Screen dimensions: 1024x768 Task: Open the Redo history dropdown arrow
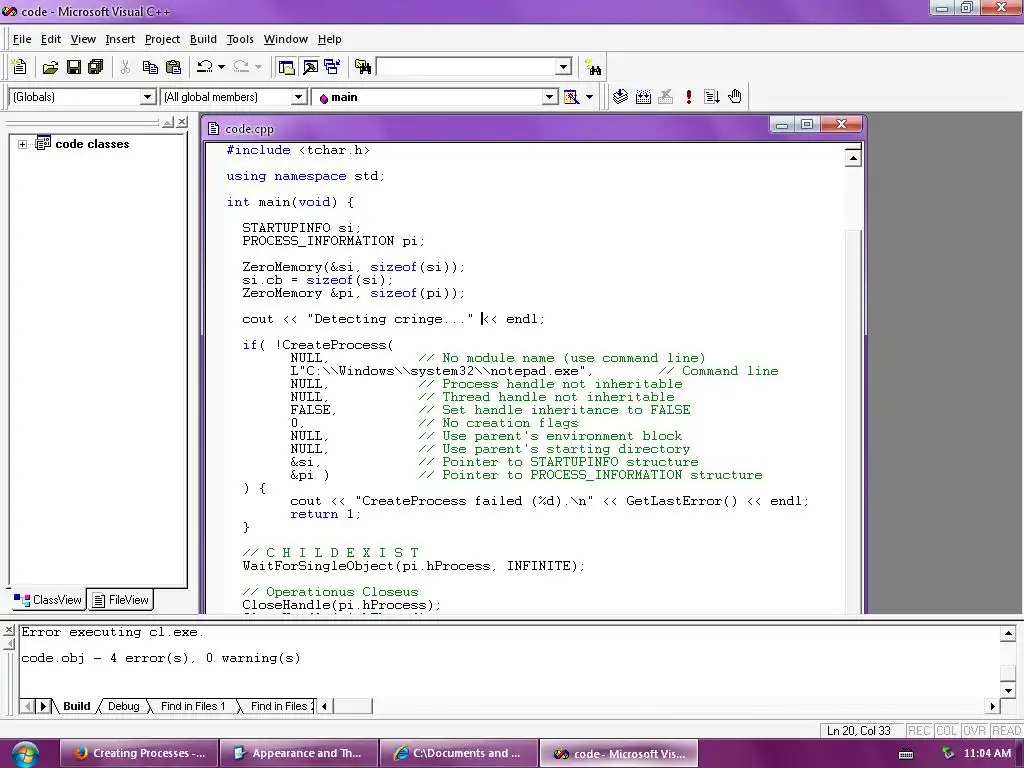[258, 67]
